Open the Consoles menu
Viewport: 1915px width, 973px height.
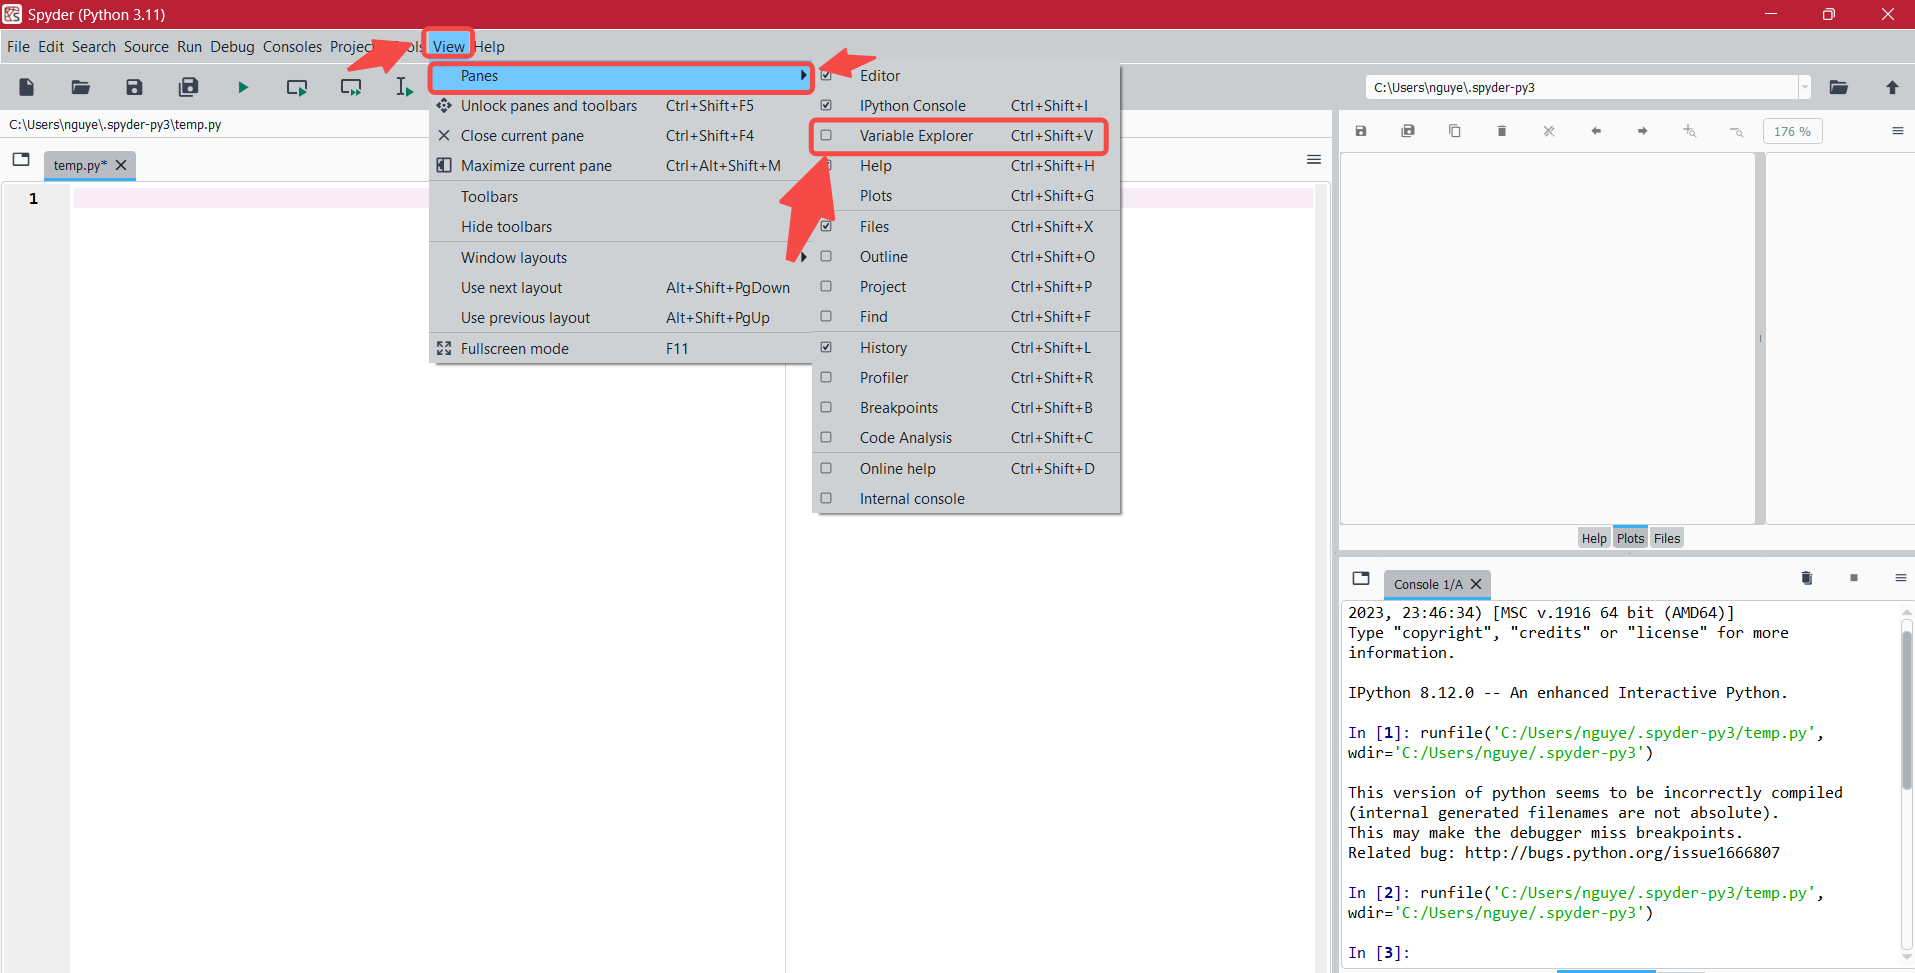[x=292, y=46]
